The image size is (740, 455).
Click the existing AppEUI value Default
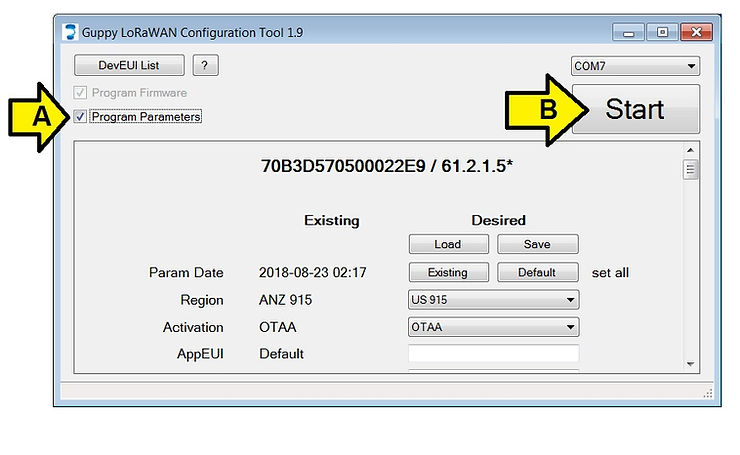pyautogui.click(x=281, y=354)
